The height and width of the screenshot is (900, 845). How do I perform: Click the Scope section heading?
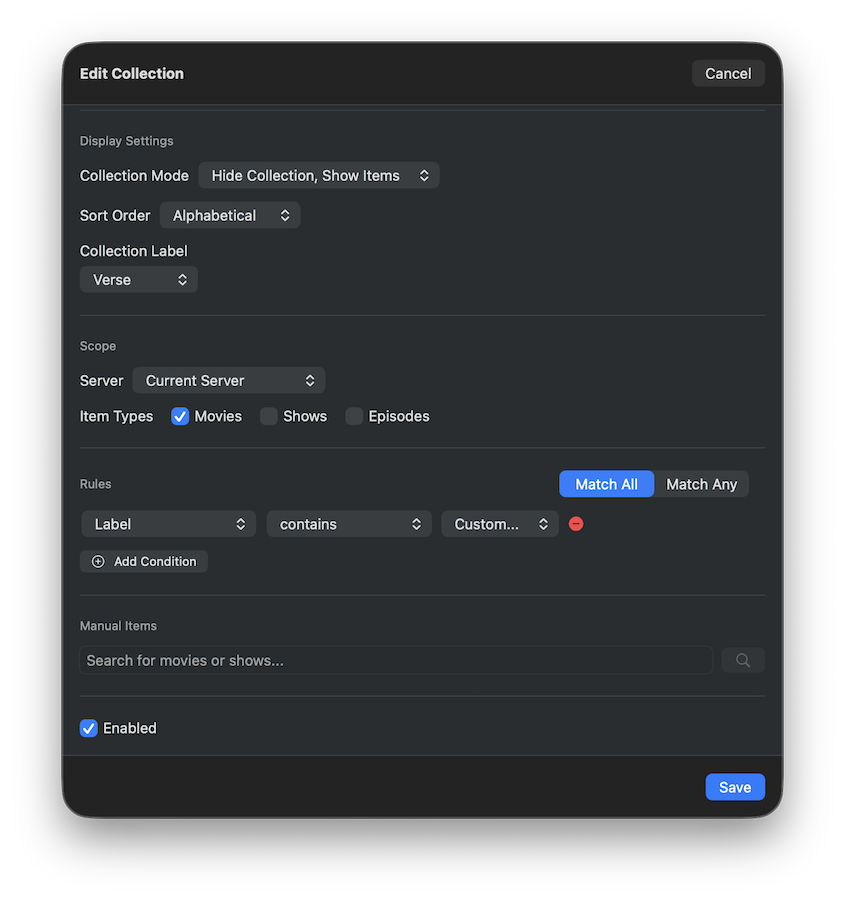(98, 346)
